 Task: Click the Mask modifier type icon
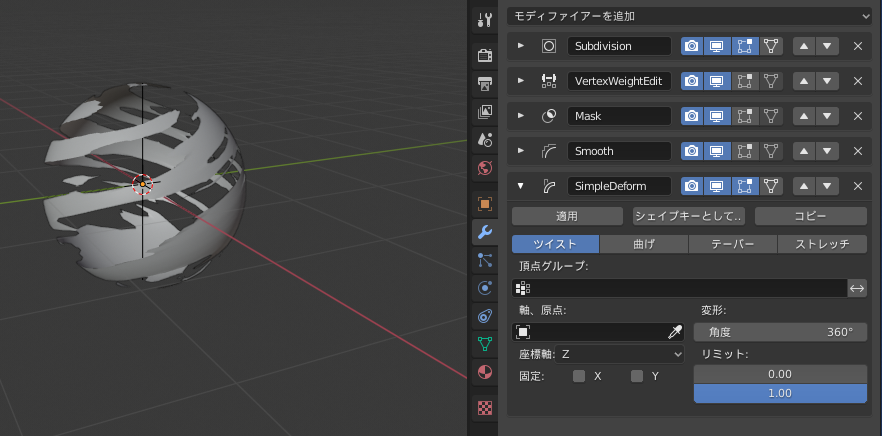(548, 116)
